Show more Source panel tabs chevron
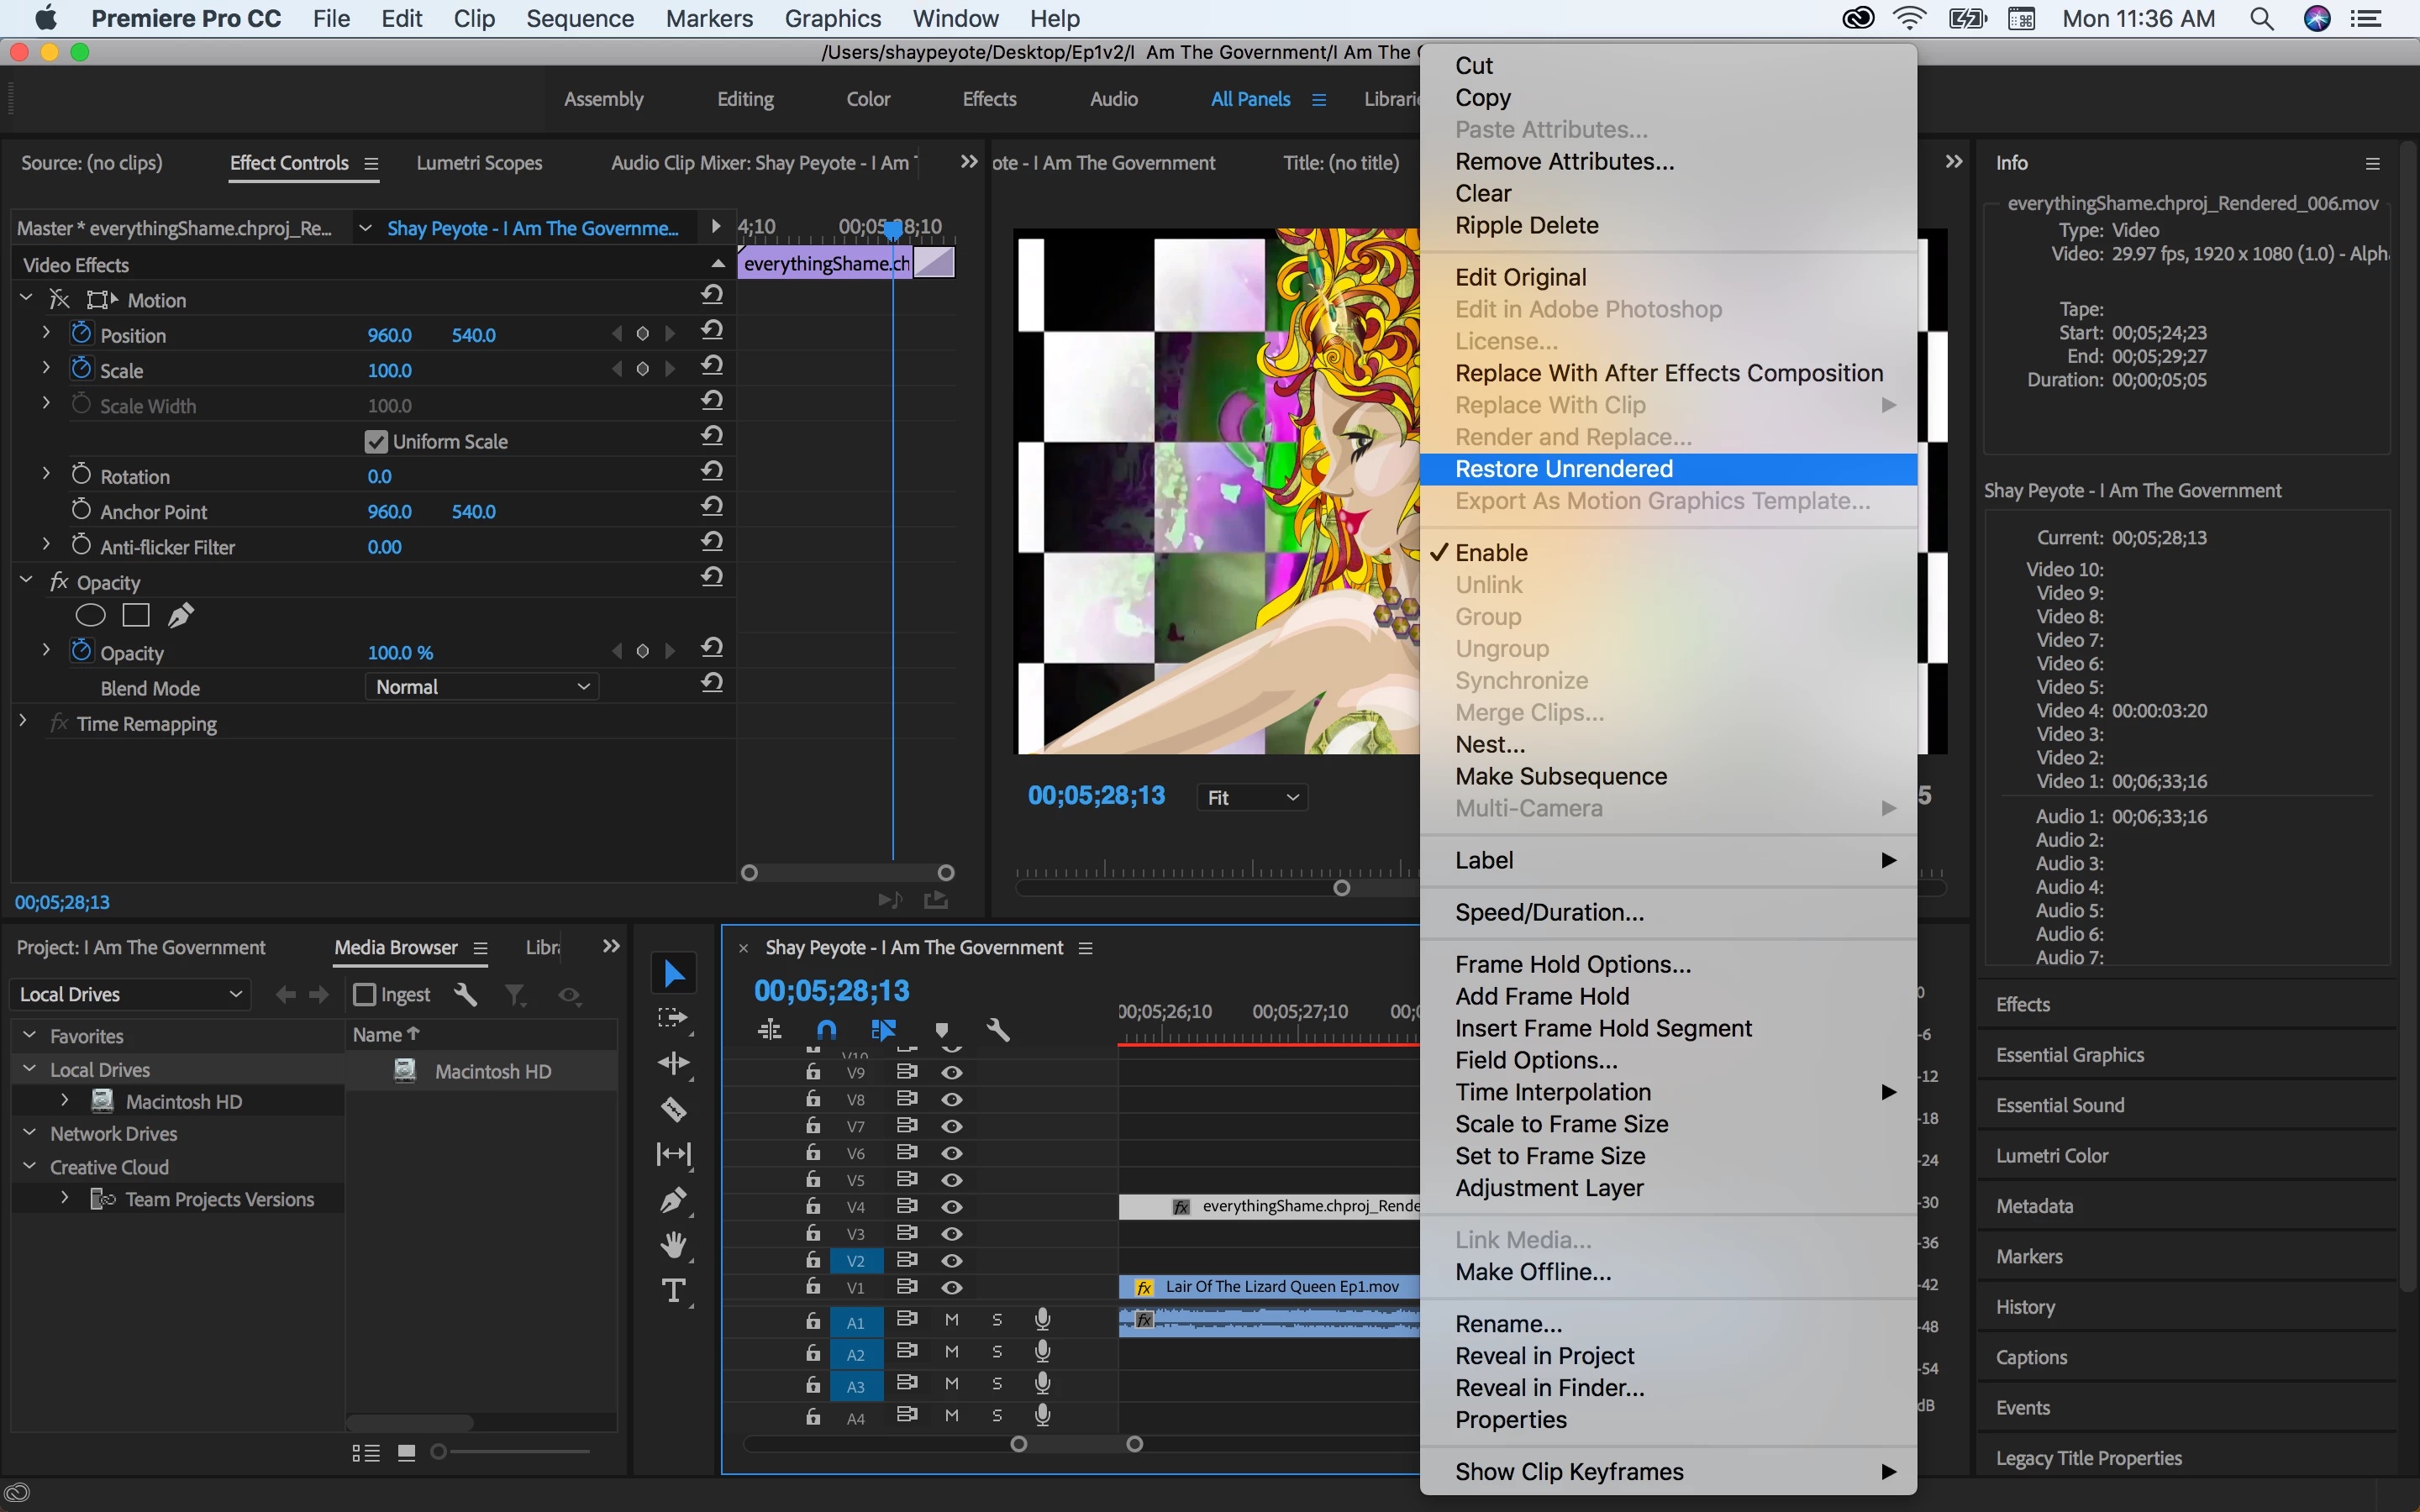Screen dimensions: 2420x1512 968,162
